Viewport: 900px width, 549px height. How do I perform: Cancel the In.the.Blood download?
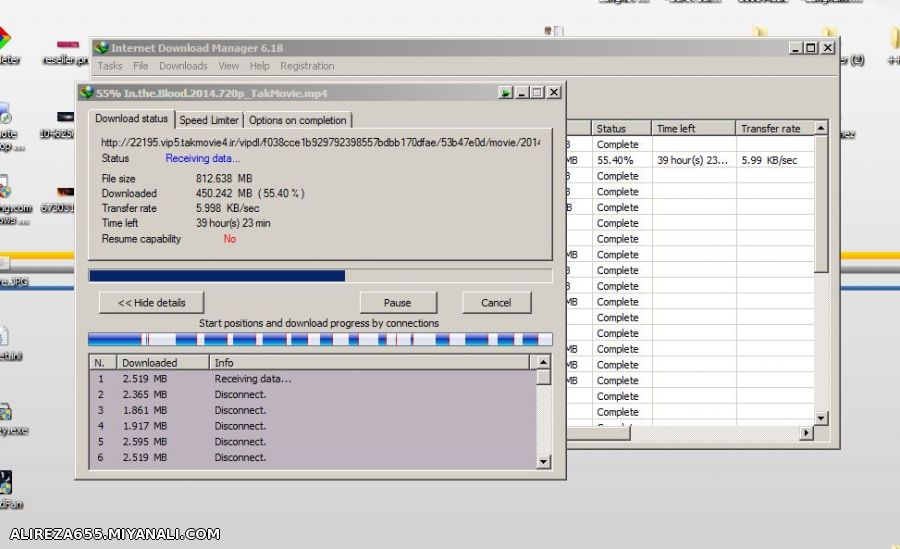coord(496,303)
